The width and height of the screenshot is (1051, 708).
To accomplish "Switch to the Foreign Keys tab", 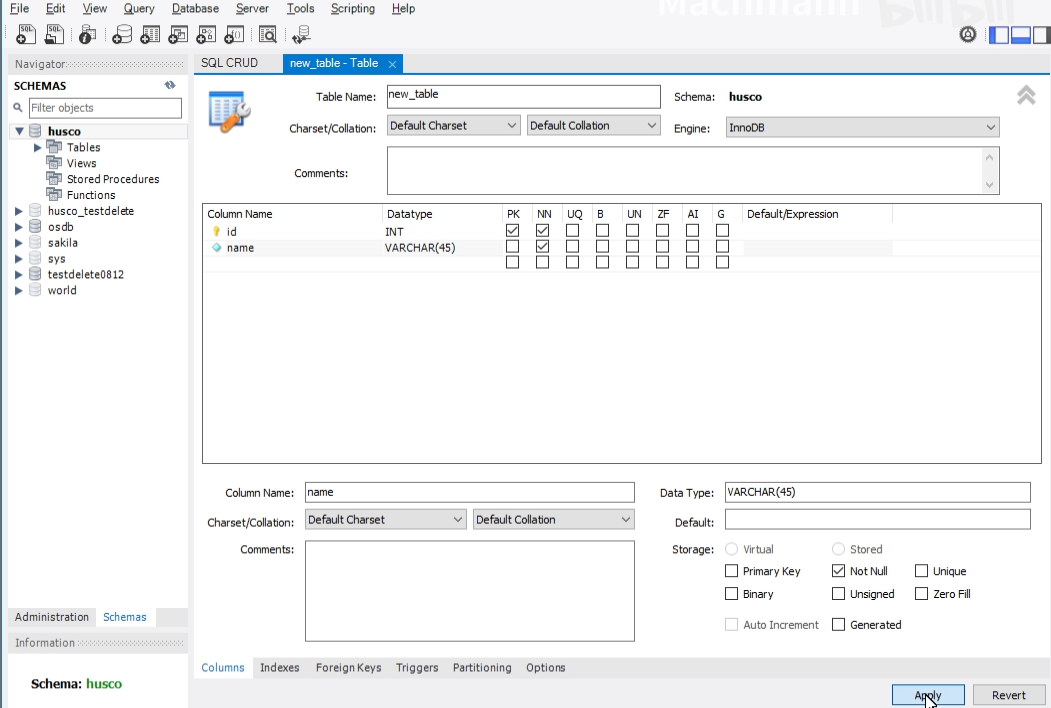I will (x=348, y=668).
